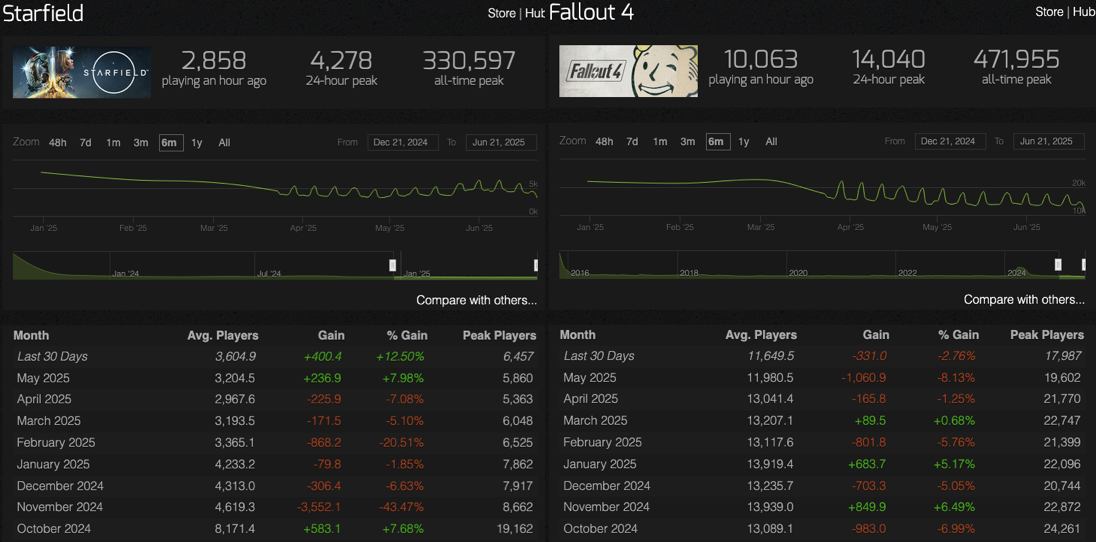Open the Starfield Hub link
The height and width of the screenshot is (542, 1096).
point(535,13)
